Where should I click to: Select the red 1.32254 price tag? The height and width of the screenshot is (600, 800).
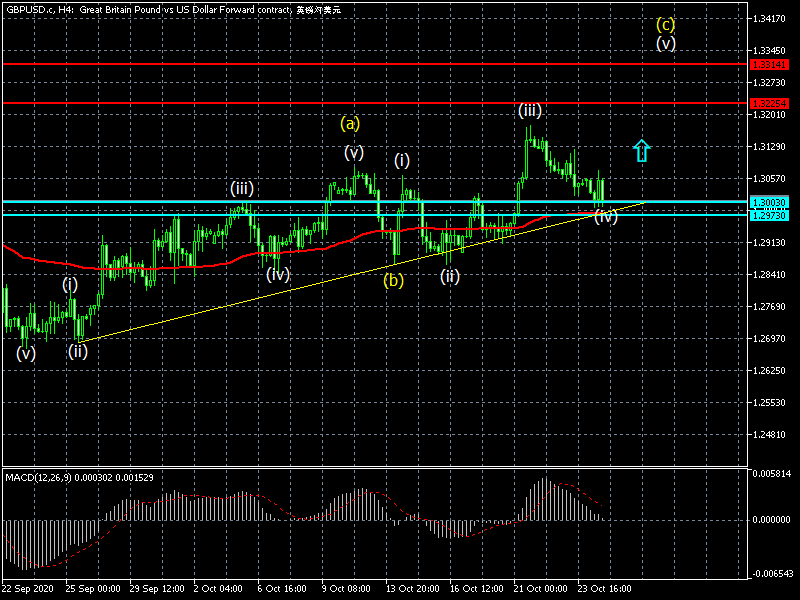point(769,104)
